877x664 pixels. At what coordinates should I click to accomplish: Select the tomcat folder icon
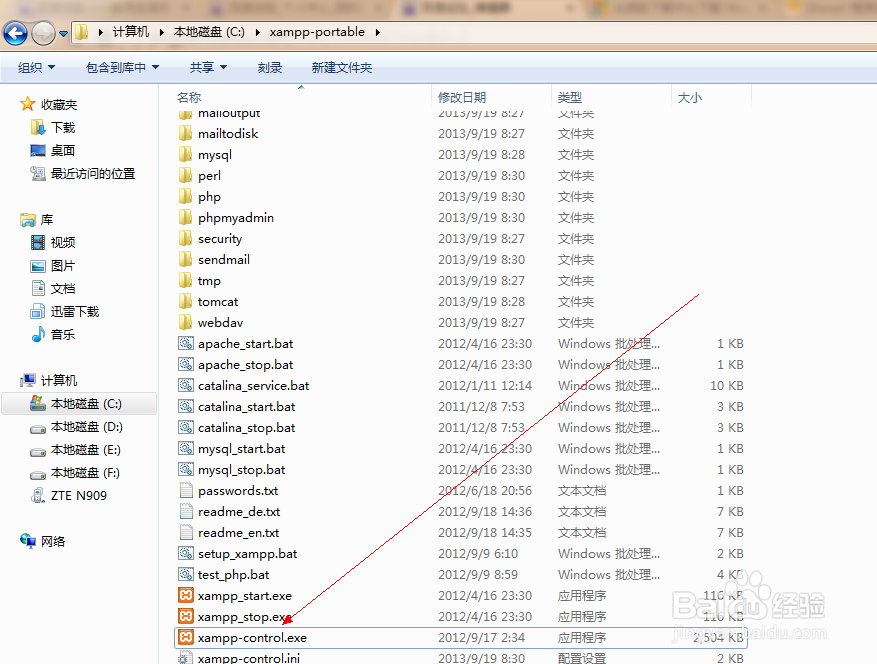tap(186, 302)
